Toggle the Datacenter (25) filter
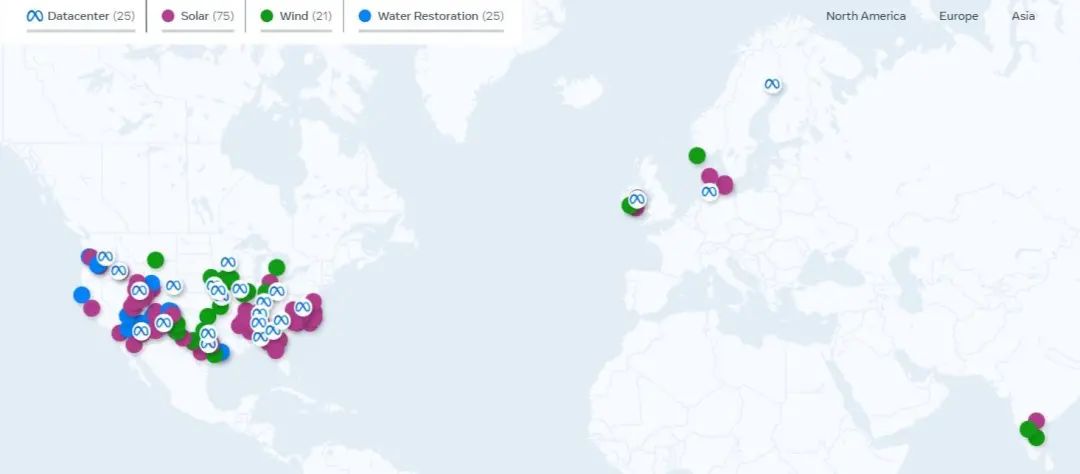Viewport: 1080px width, 474px height. [x=81, y=16]
